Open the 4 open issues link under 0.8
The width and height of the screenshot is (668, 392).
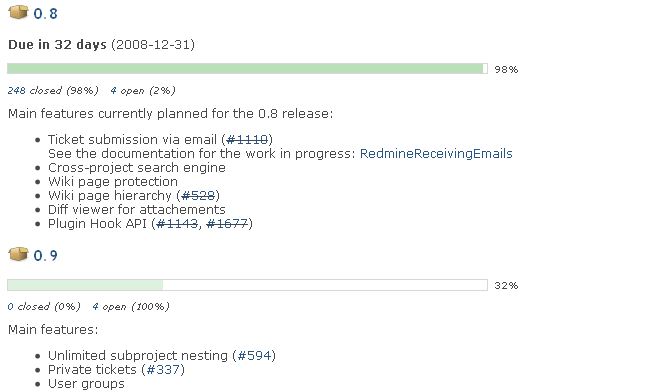(x=113, y=90)
